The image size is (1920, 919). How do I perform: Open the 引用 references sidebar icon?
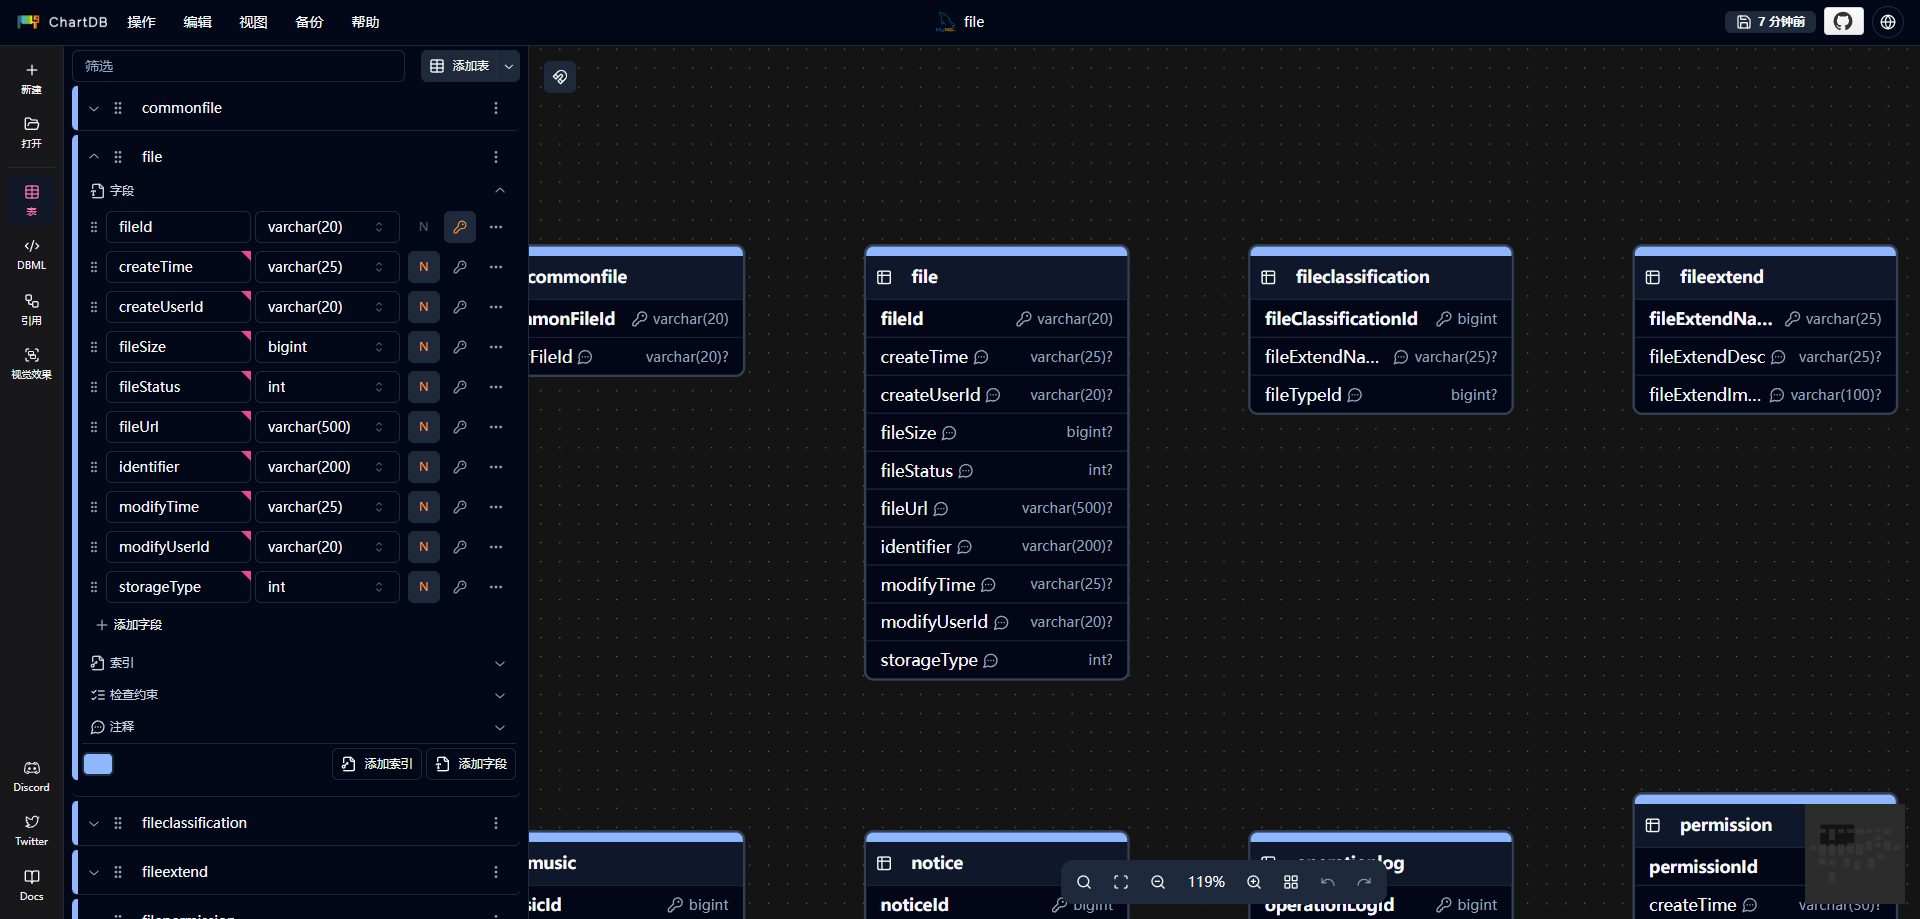[31, 309]
